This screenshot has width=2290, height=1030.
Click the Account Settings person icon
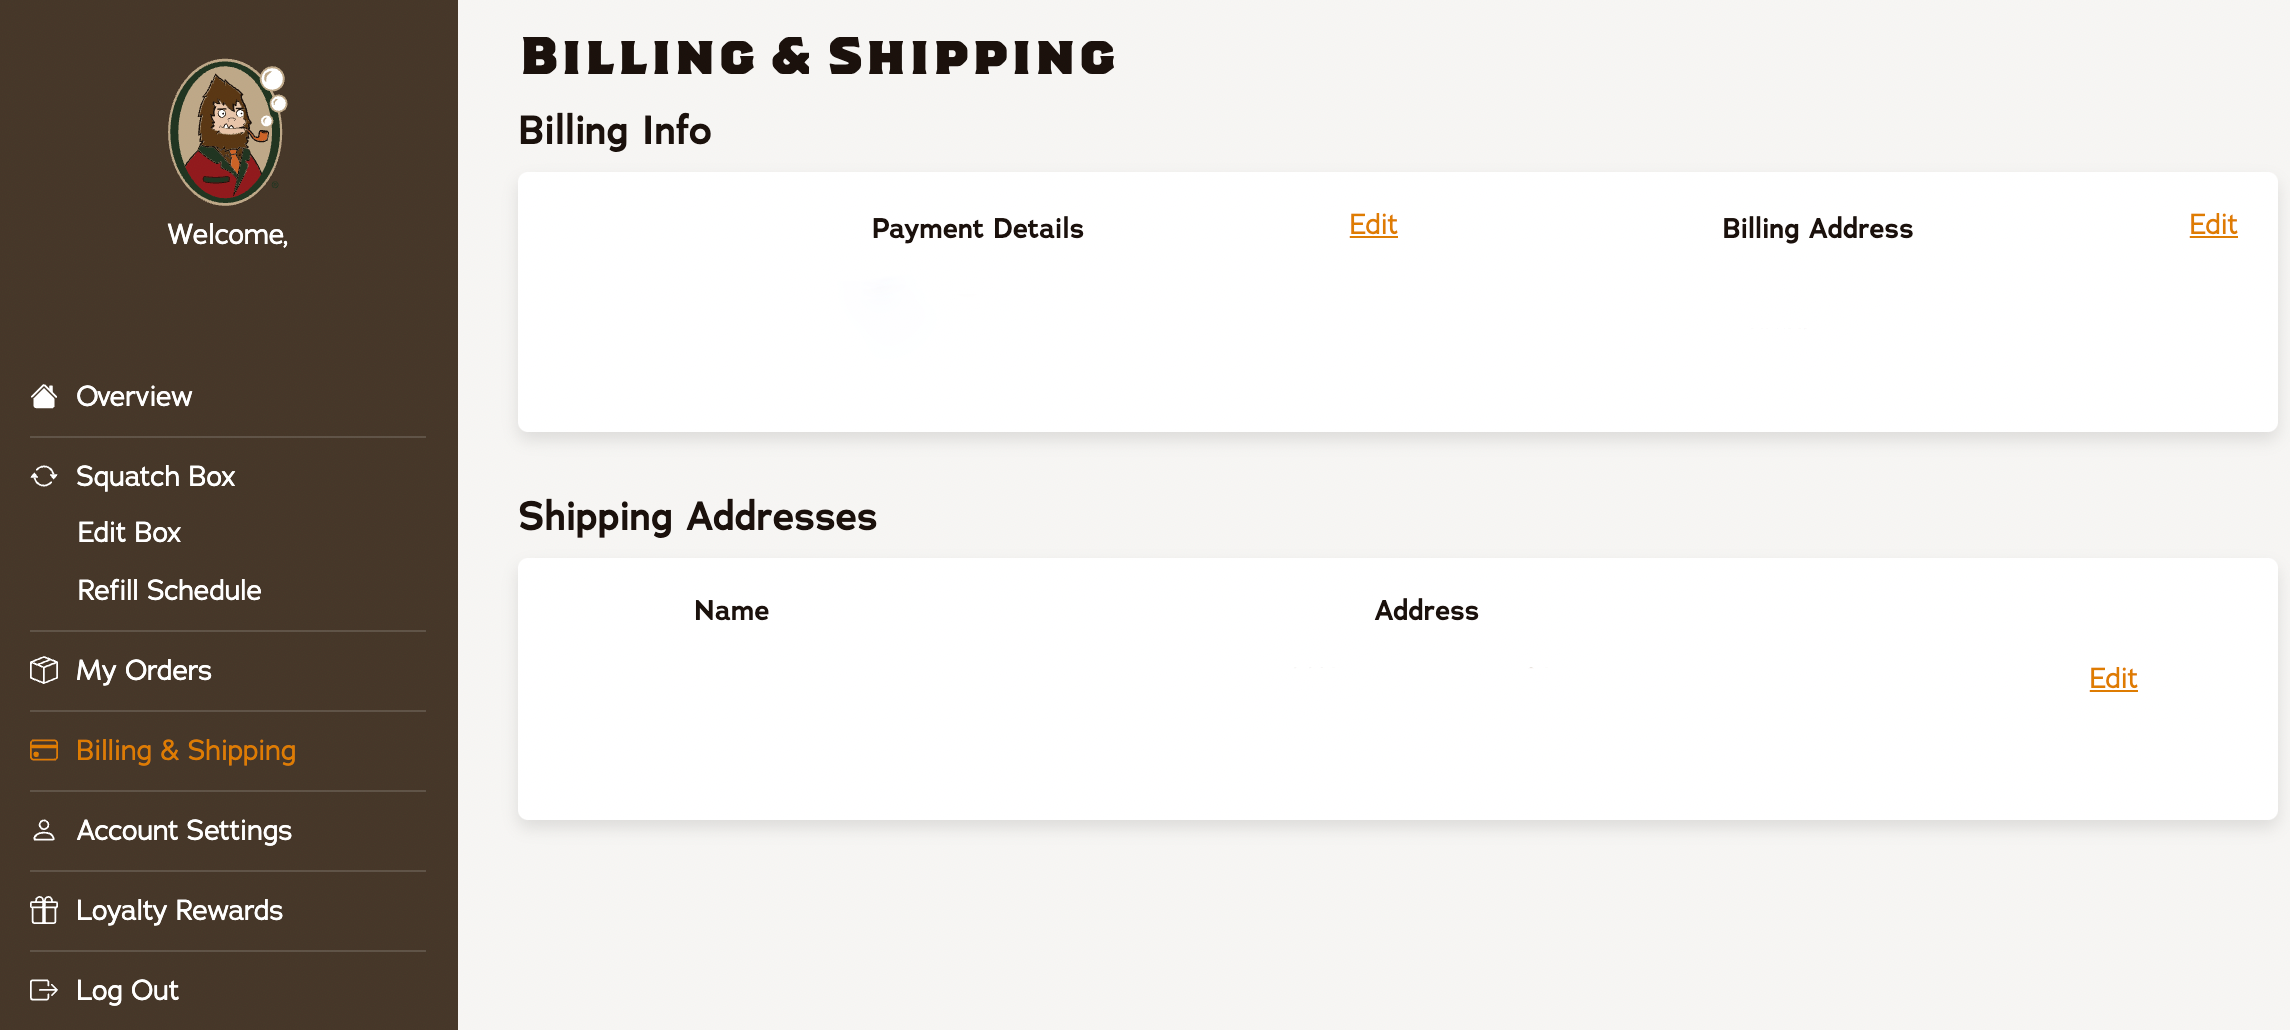(44, 830)
